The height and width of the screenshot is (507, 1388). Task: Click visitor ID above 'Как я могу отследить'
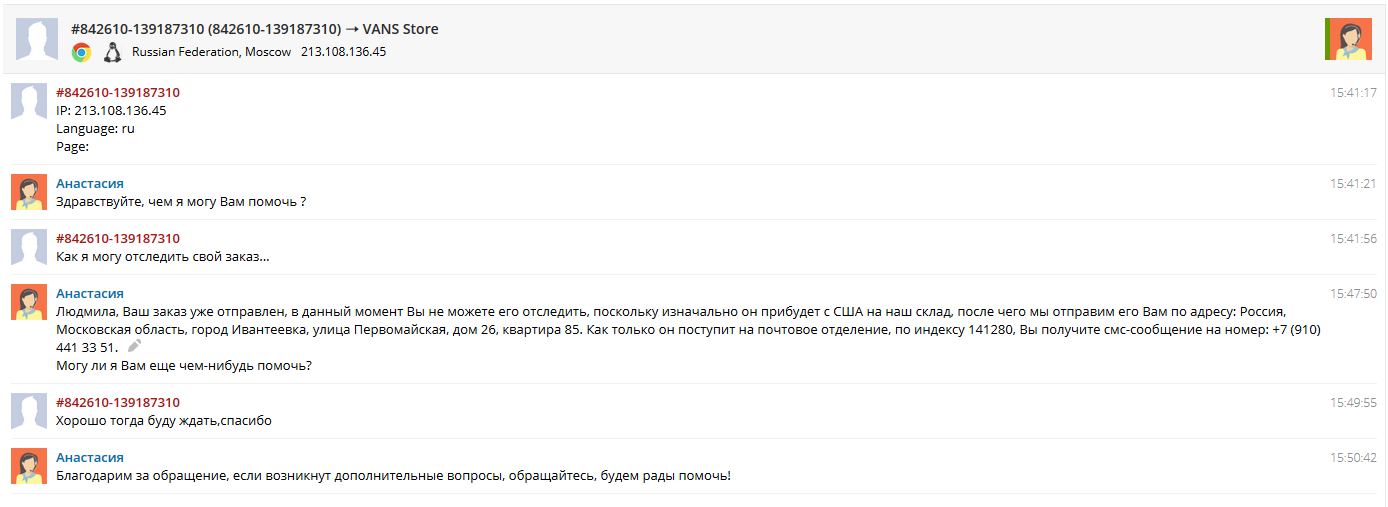pos(118,238)
